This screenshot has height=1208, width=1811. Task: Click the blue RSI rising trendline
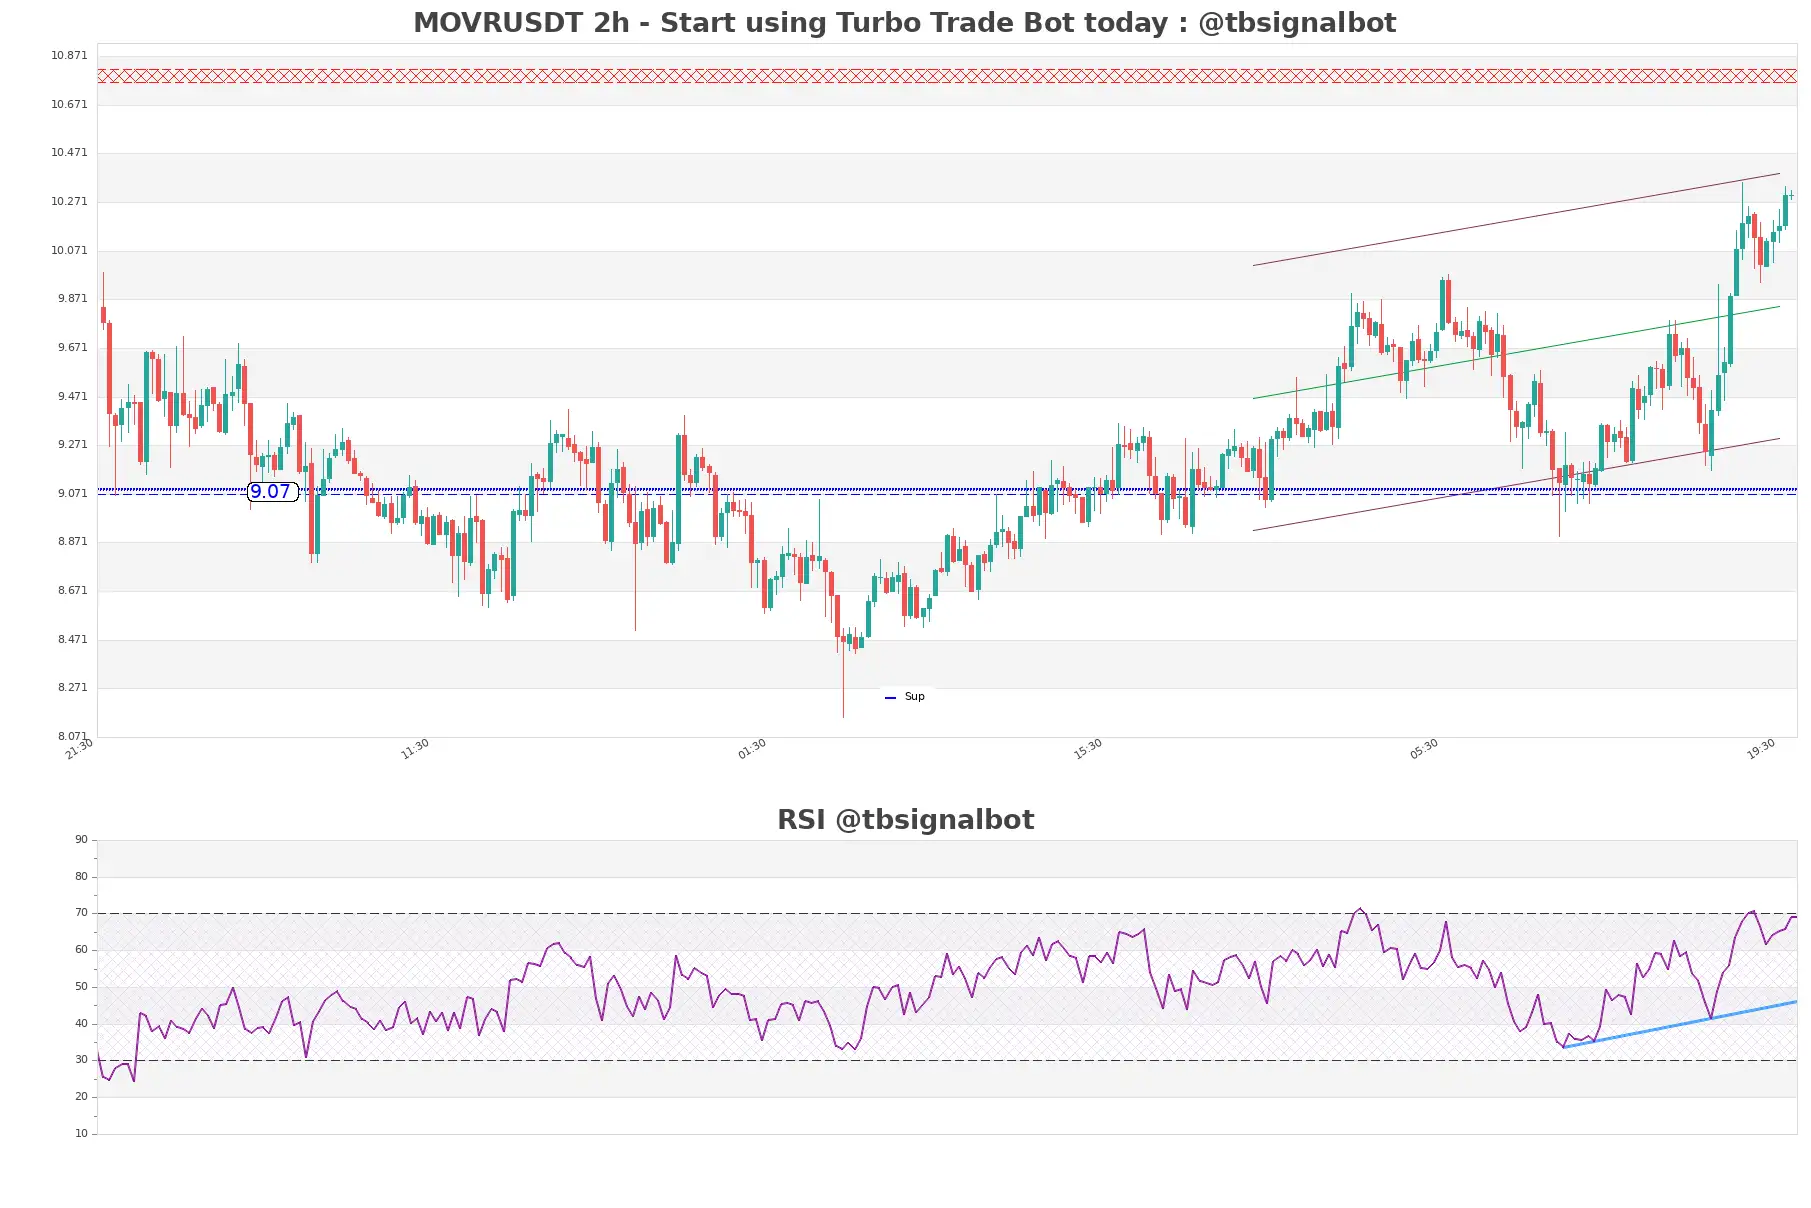(1680, 1024)
